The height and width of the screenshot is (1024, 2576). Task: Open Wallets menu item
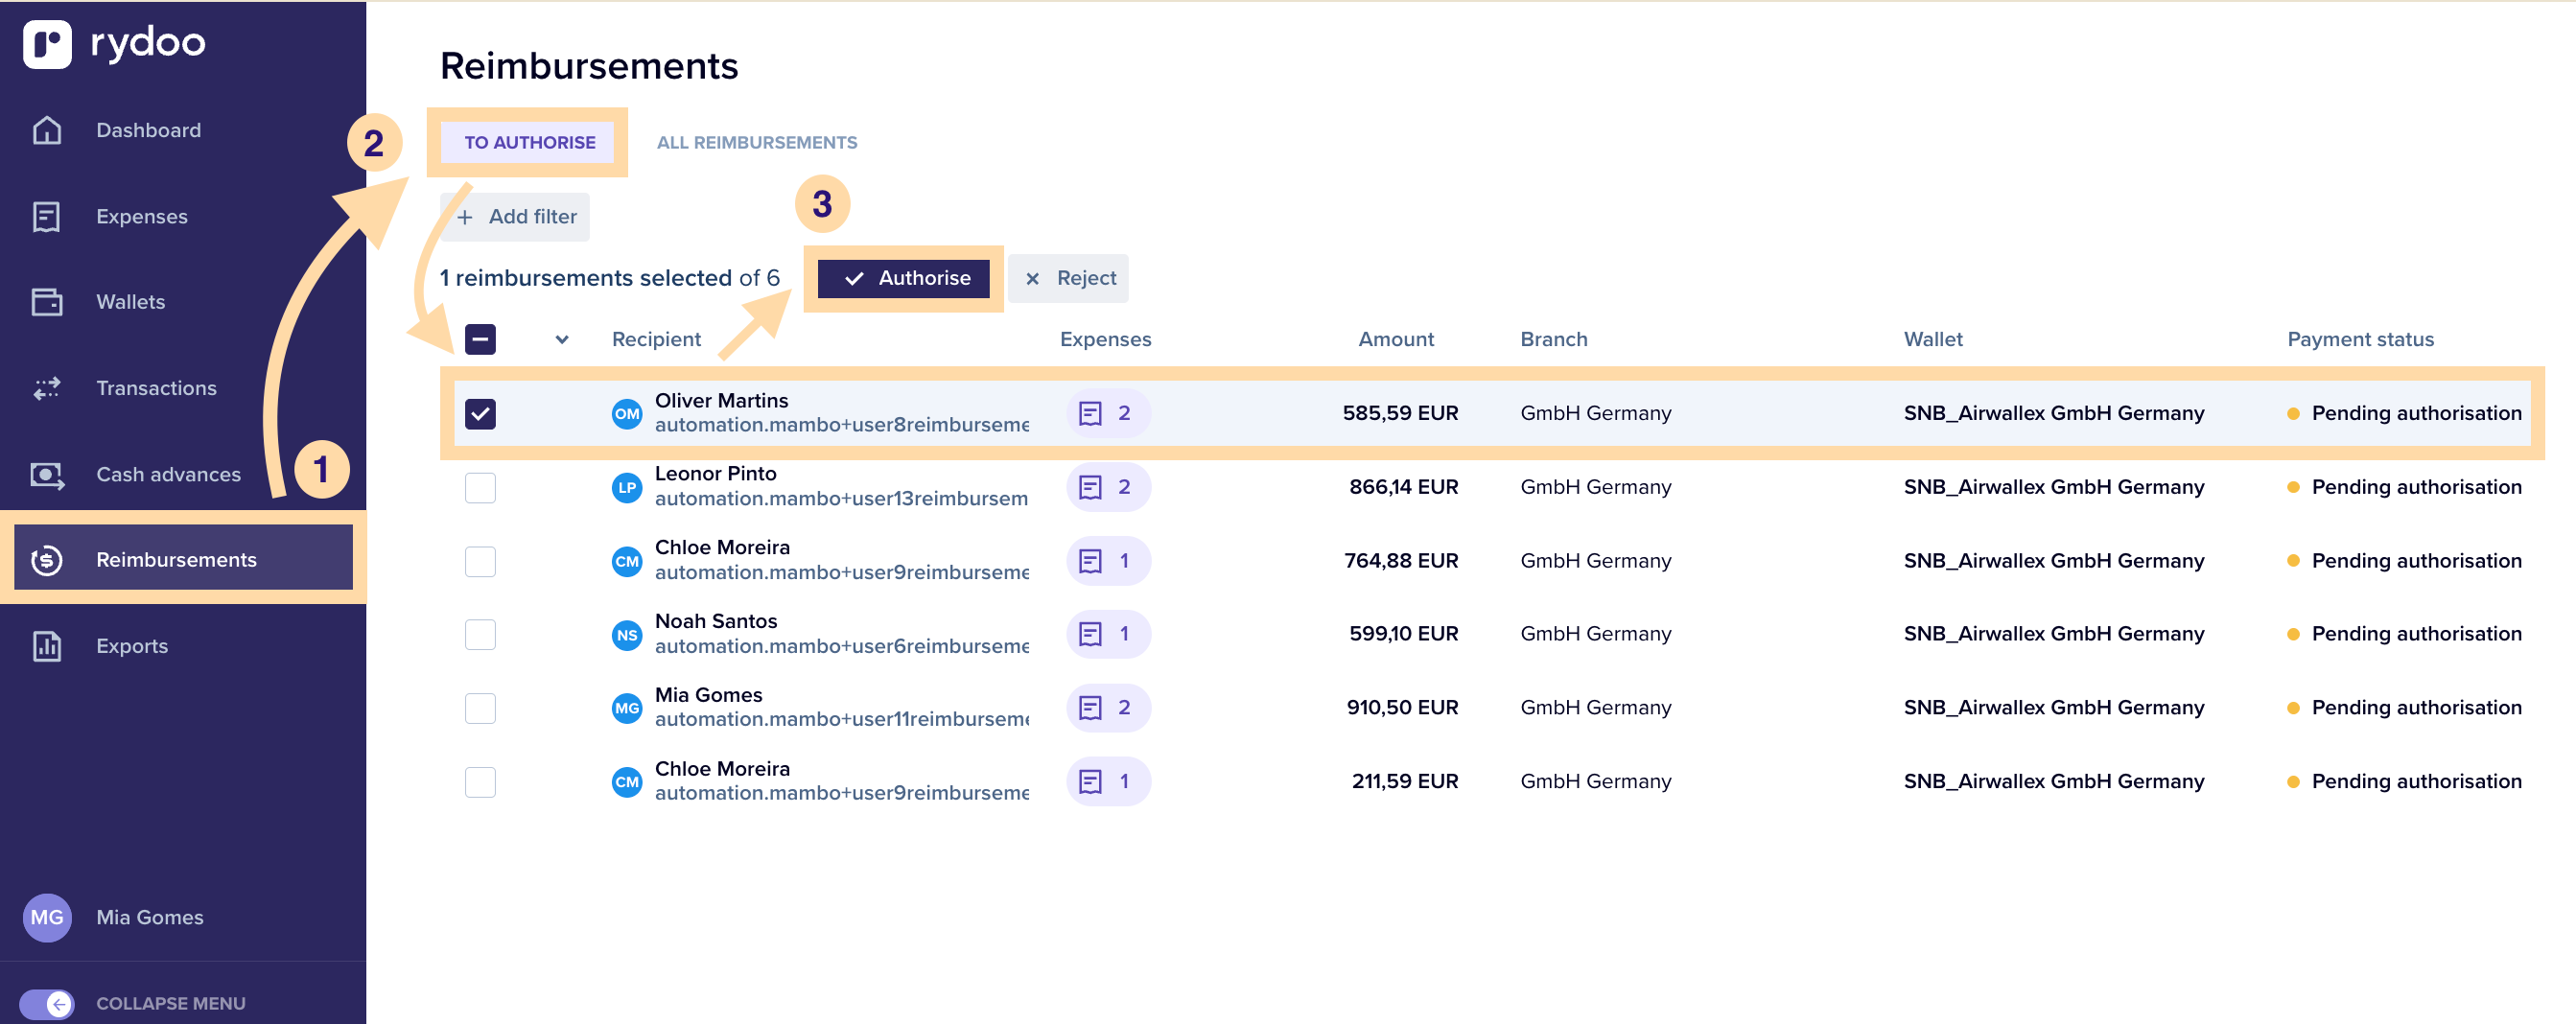pos(131,302)
